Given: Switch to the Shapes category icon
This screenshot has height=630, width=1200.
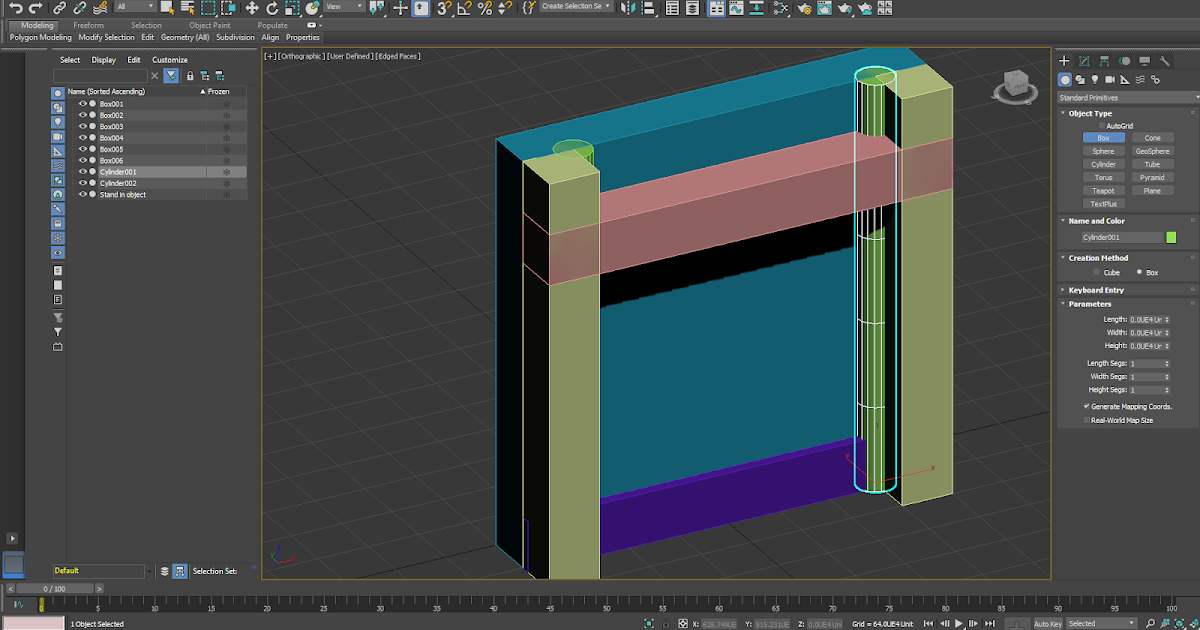Looking at the screenshot, I should click(x=1081, y=79).
